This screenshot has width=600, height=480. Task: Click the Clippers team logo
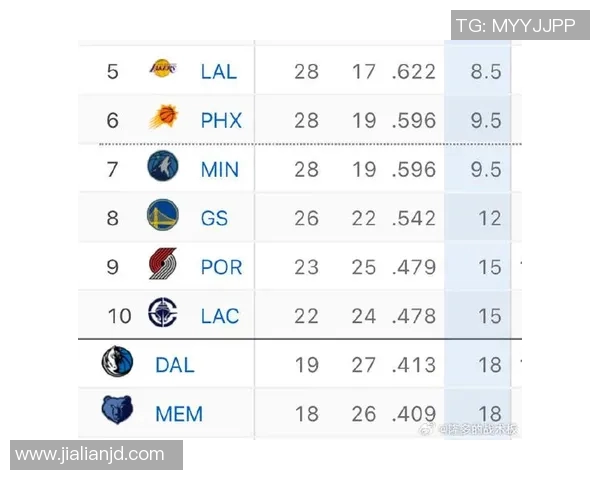163,314
